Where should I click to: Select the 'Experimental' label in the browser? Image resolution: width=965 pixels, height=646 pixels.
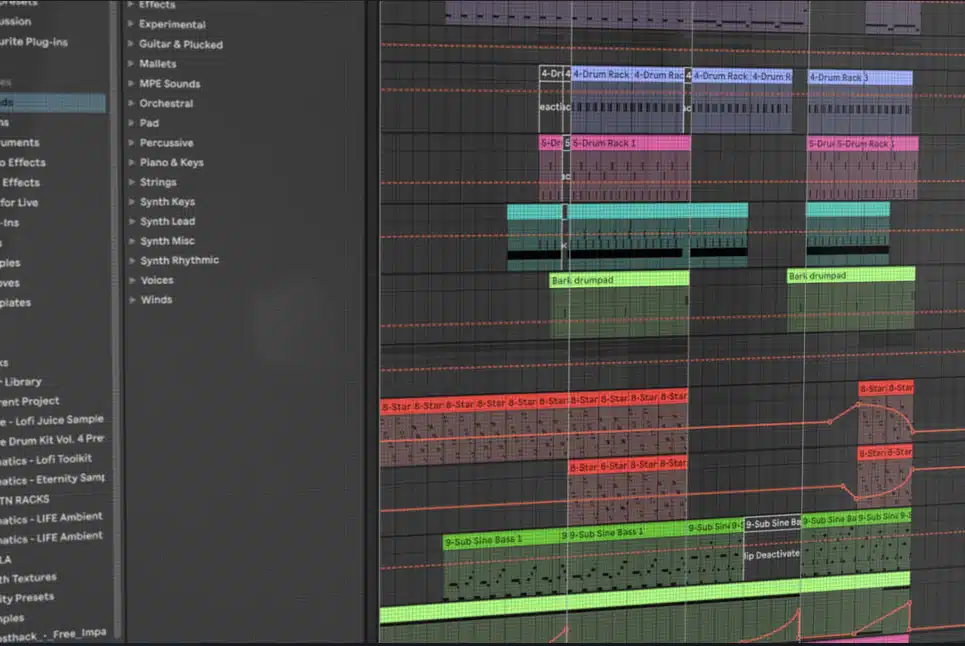172,25
